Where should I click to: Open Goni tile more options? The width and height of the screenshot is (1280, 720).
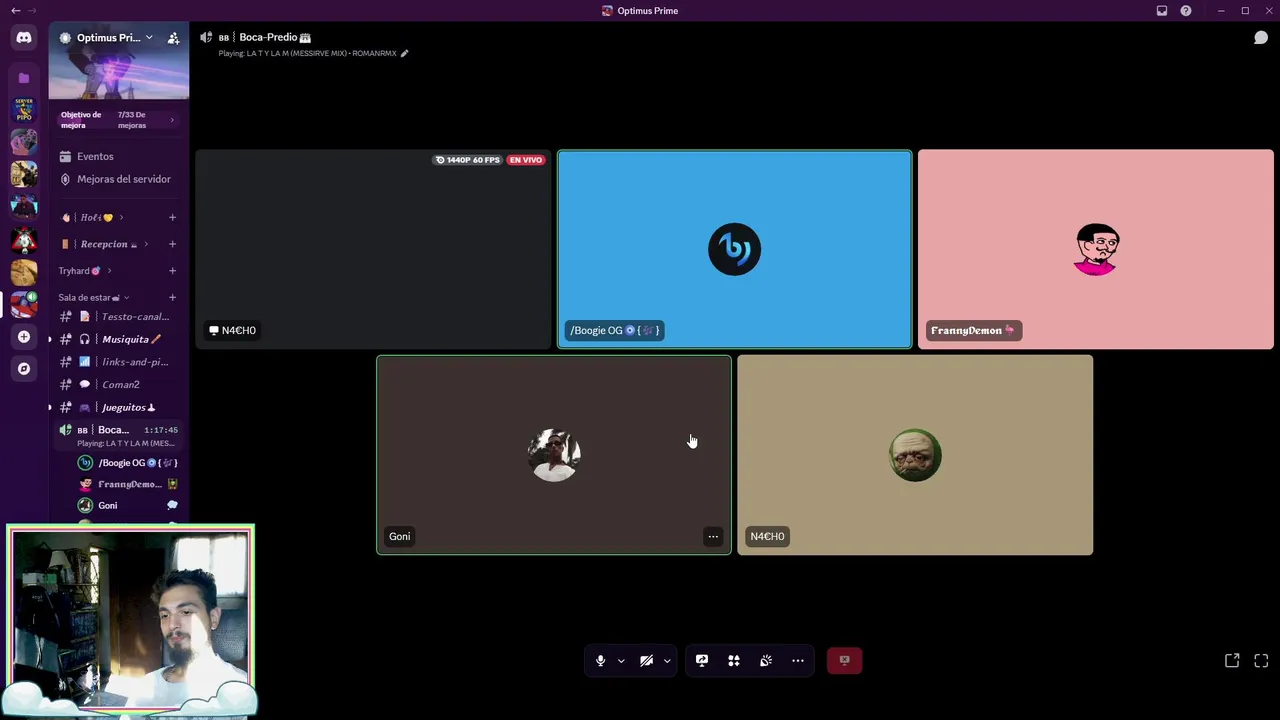click(713, 537)
